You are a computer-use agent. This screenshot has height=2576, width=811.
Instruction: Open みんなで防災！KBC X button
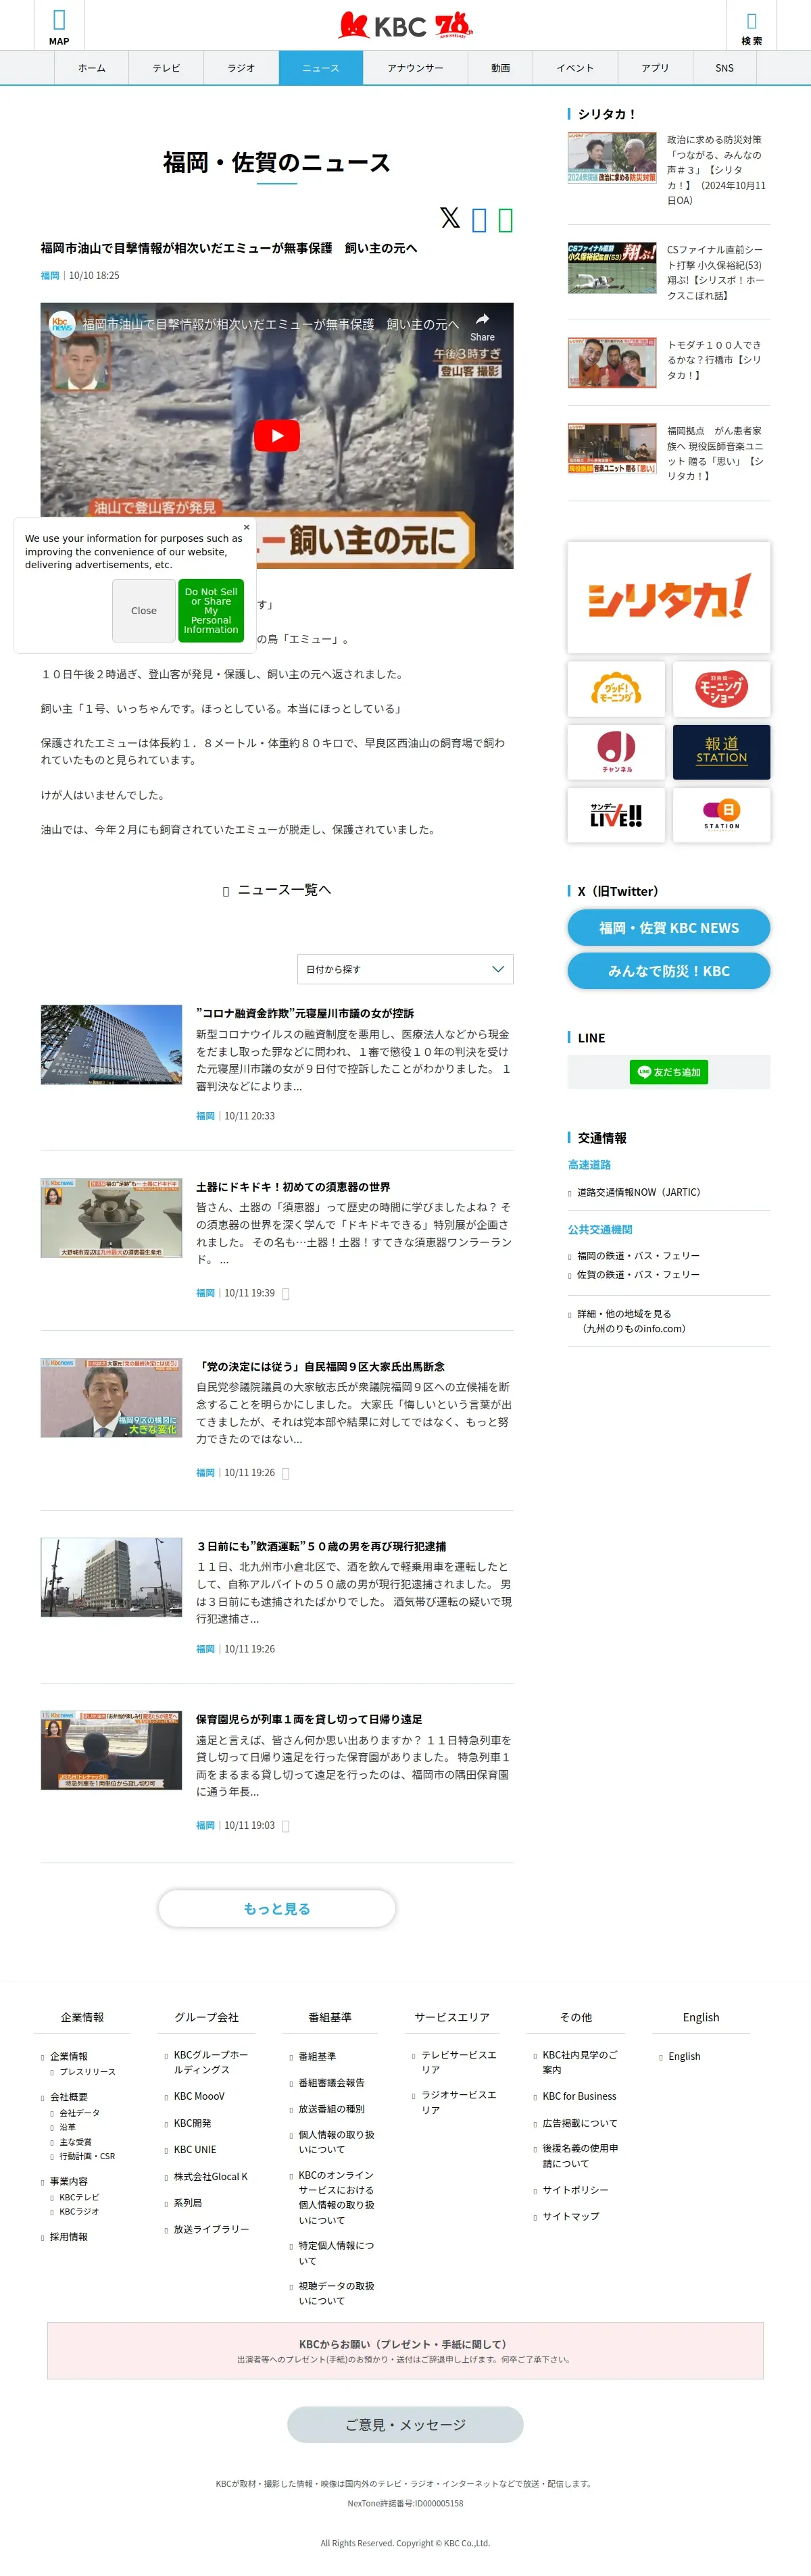(x=669, y=971)
